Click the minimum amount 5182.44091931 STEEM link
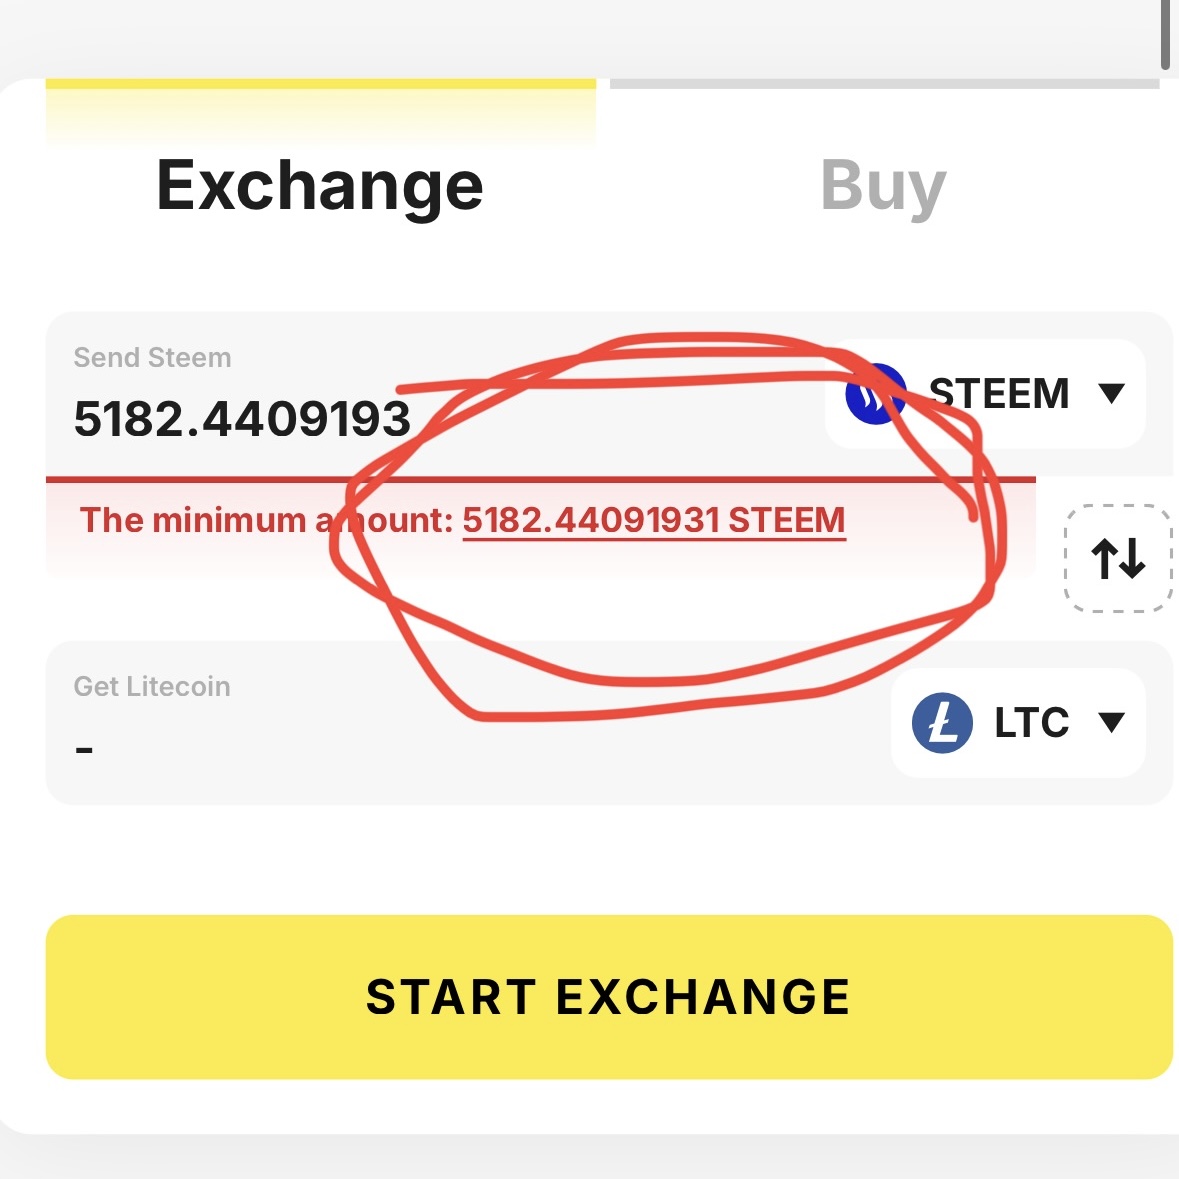 (654, 520)
